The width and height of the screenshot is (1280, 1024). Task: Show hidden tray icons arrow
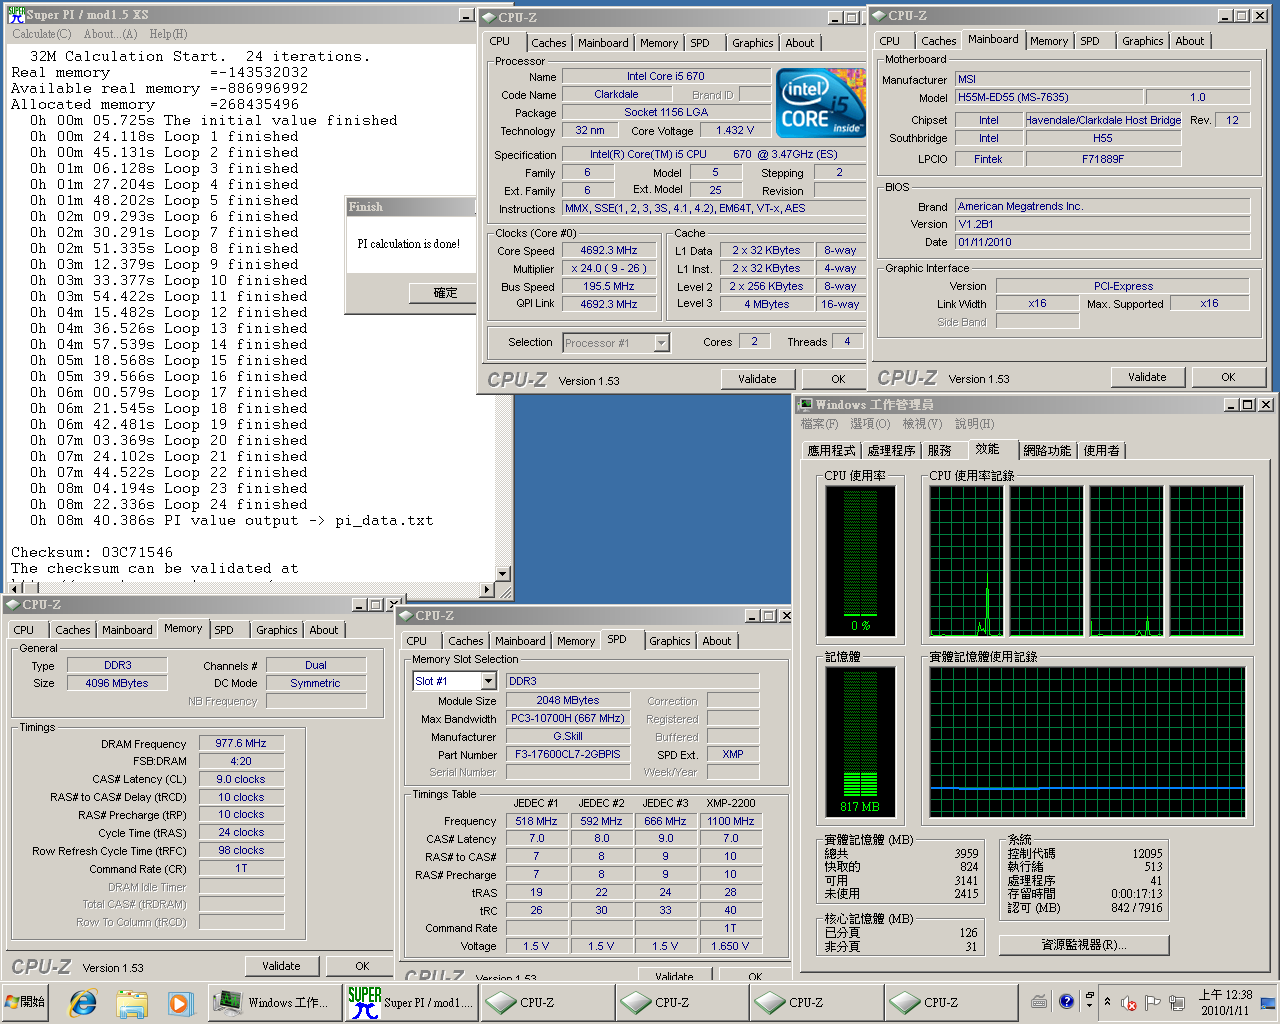click(1107, 1001)
